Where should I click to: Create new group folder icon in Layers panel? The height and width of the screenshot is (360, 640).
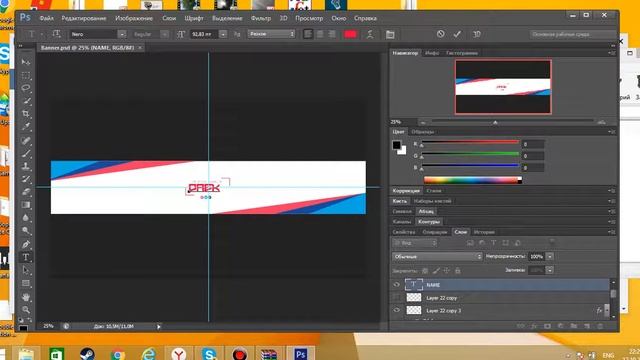(573, 326)
